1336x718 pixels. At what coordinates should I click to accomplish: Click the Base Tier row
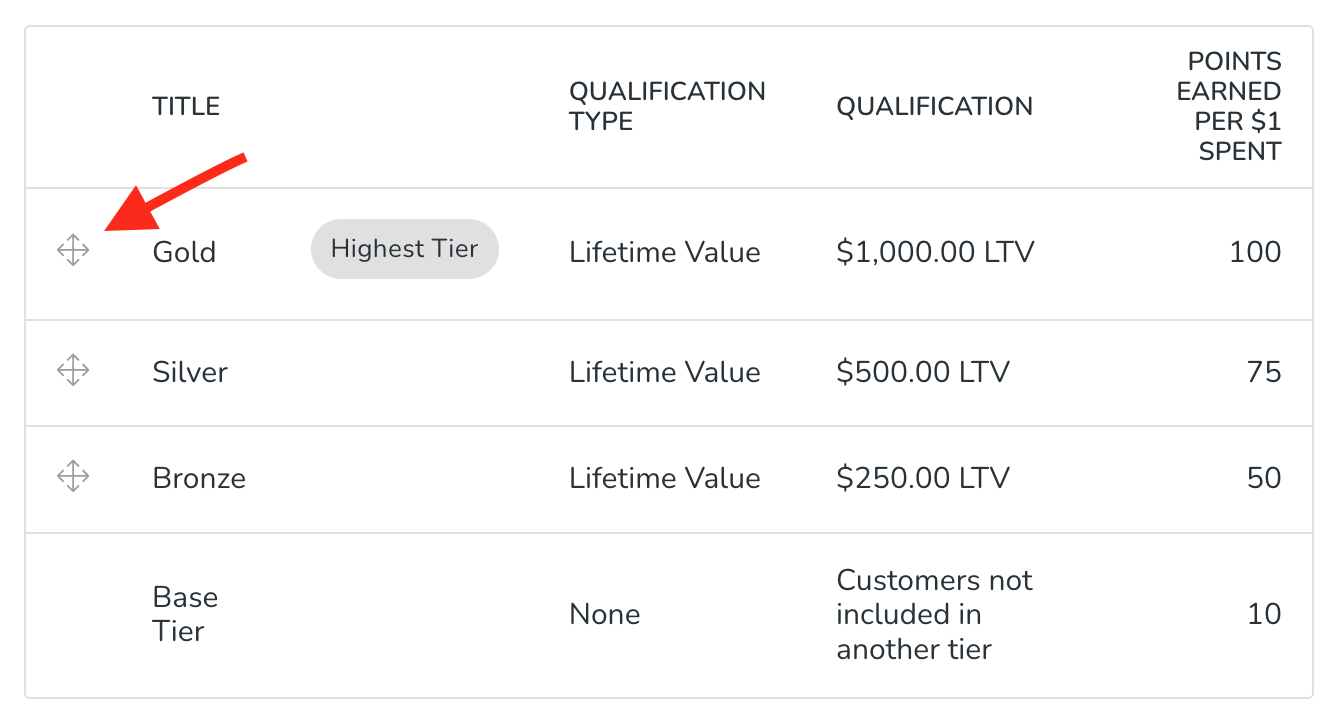[184, 614]
